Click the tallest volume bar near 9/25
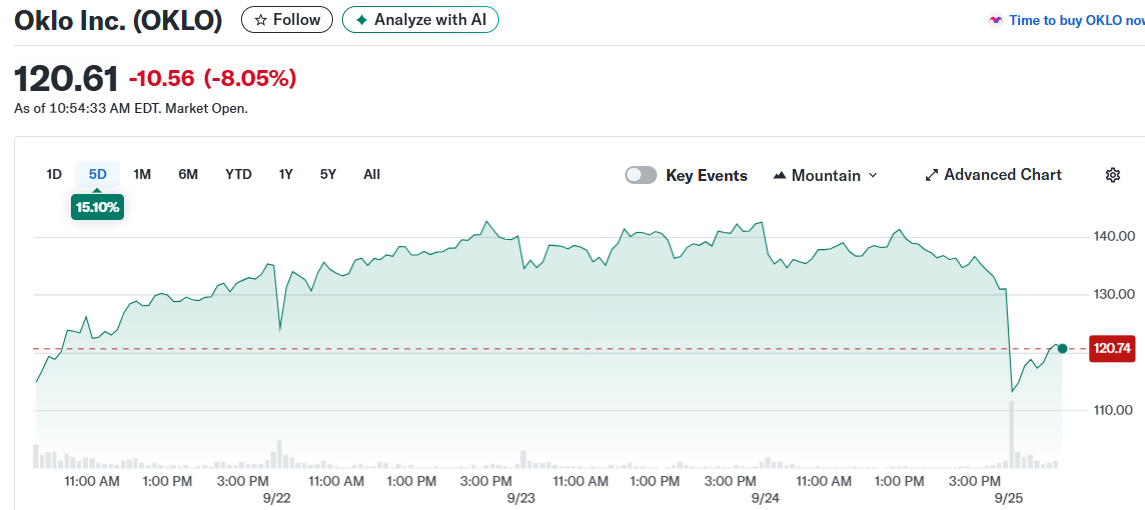 (1012, 434)
